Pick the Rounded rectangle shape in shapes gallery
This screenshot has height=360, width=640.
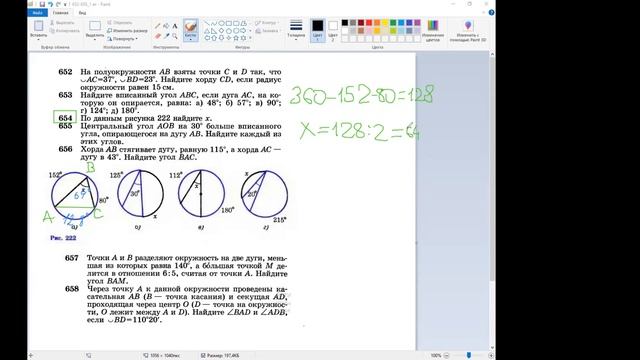click(236, 23)
